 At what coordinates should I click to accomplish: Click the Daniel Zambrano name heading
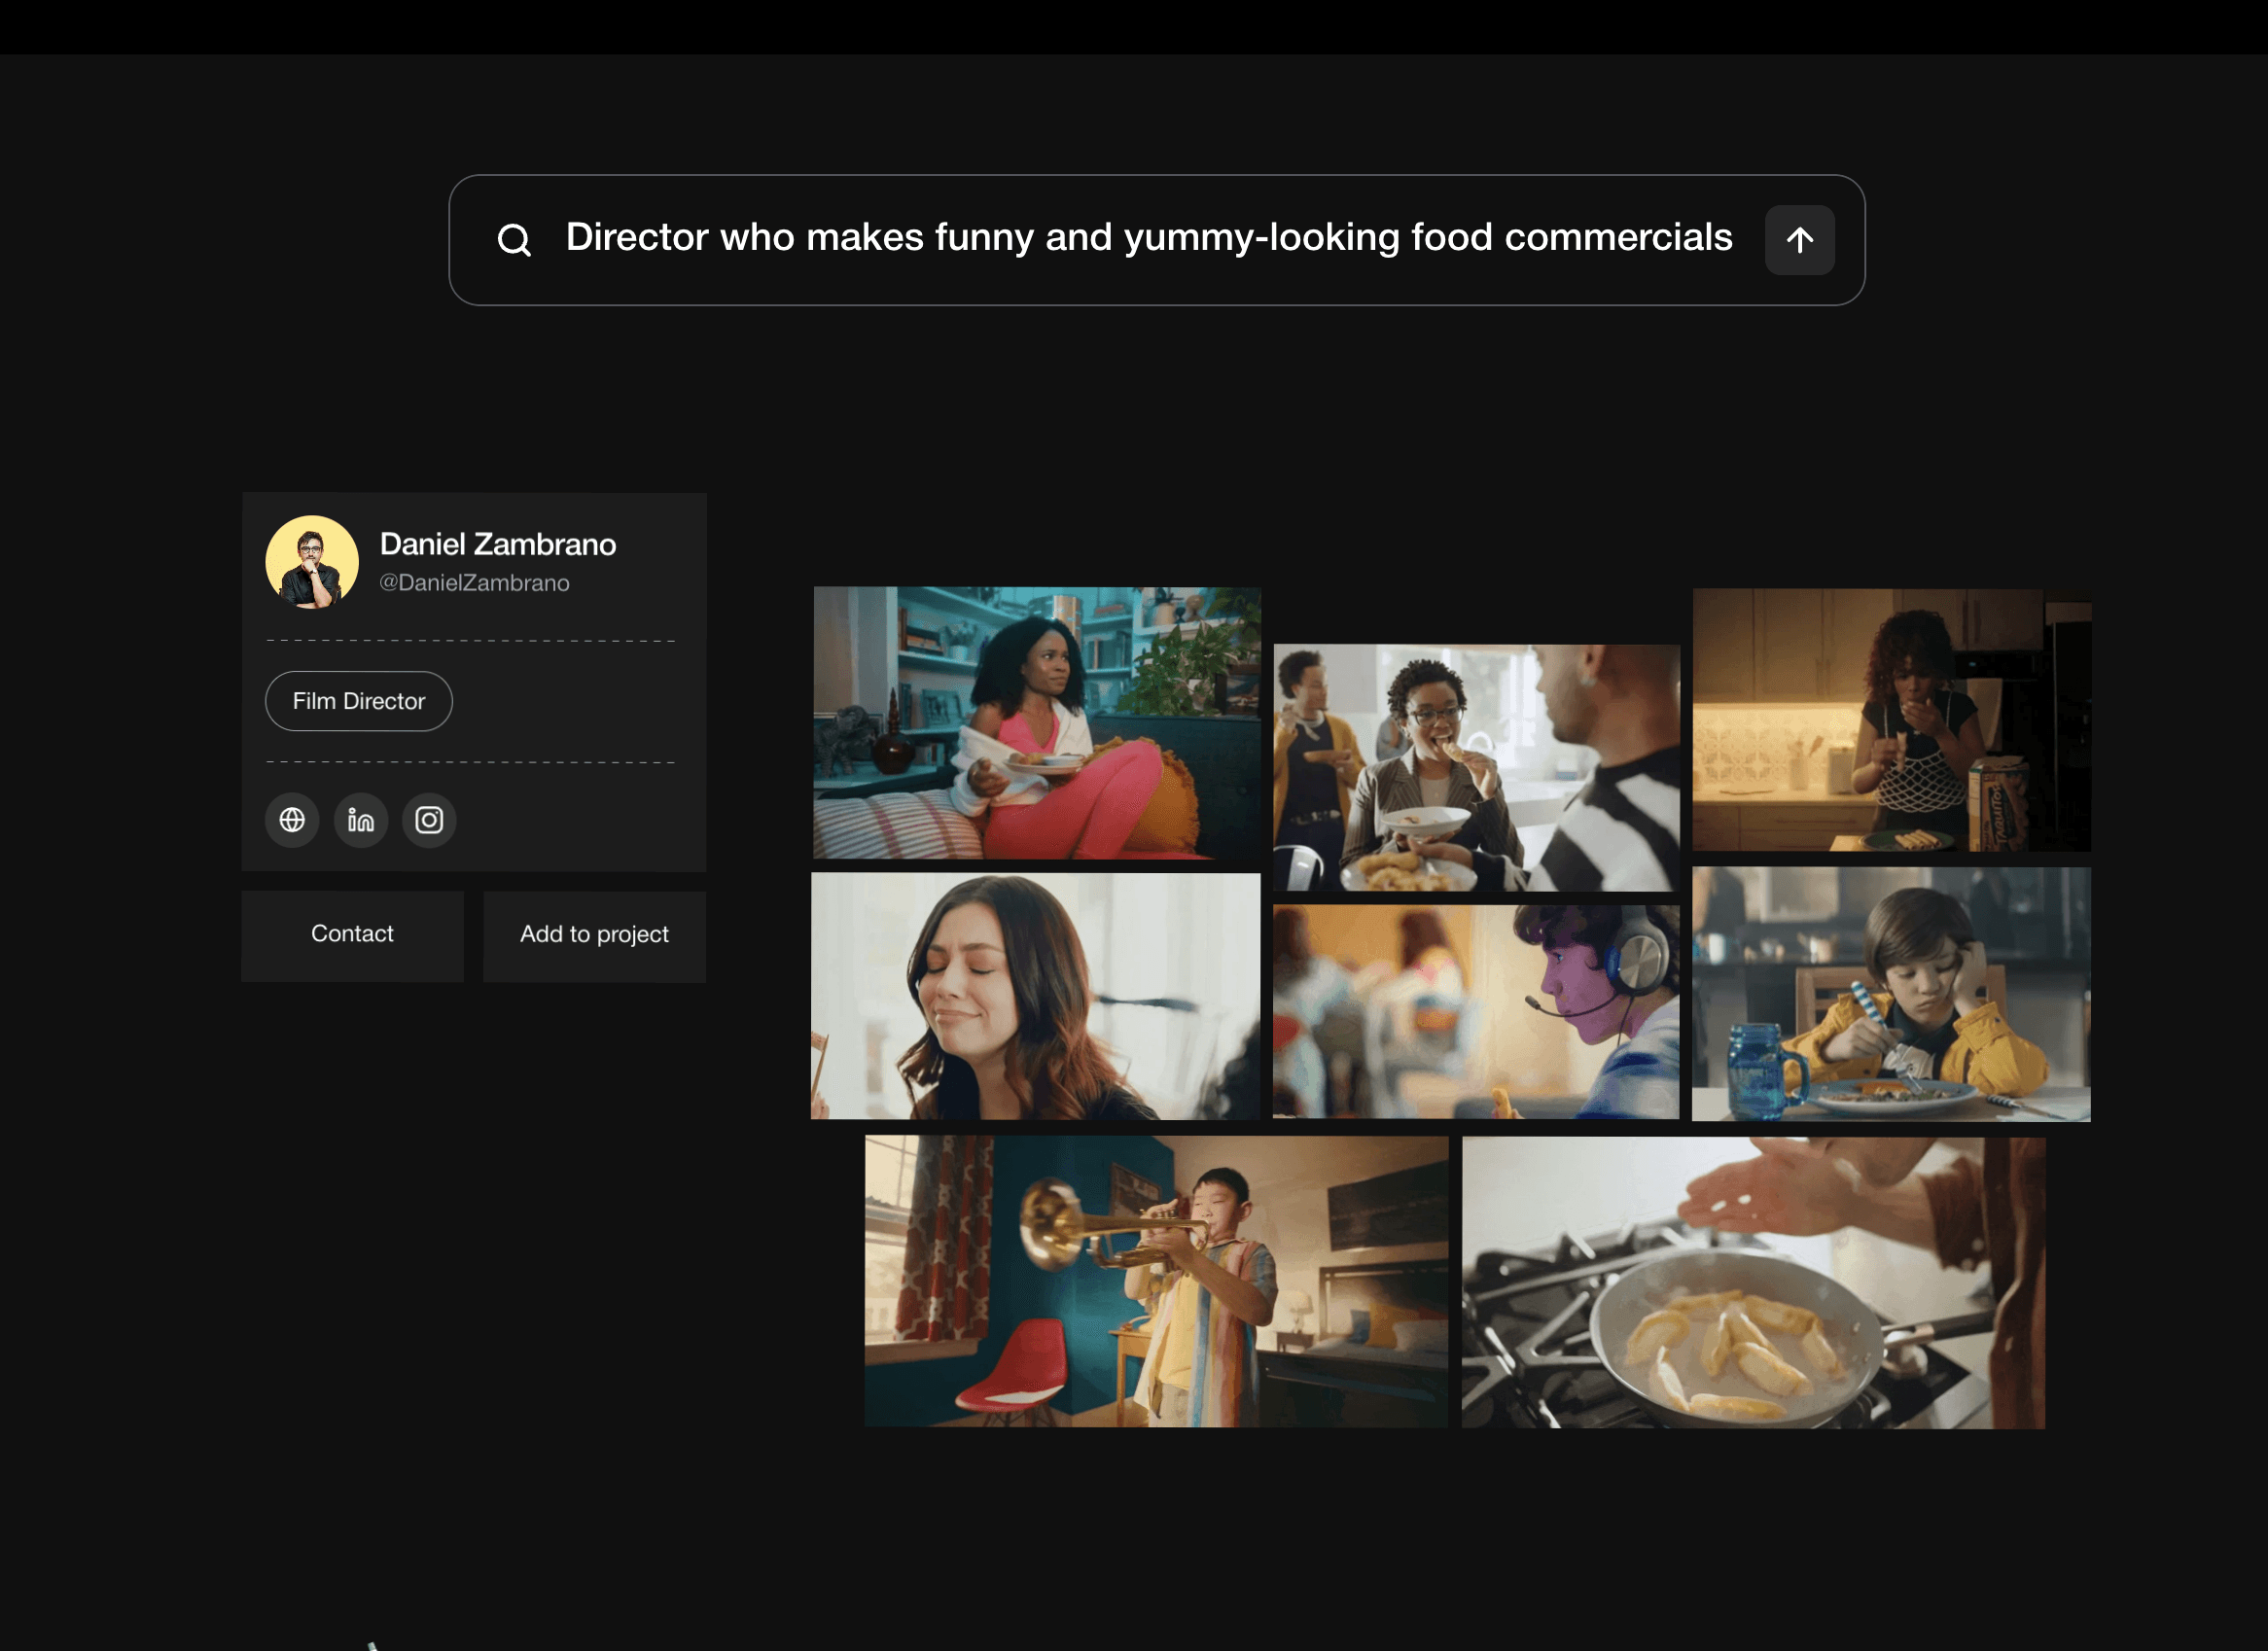[497, 544]
